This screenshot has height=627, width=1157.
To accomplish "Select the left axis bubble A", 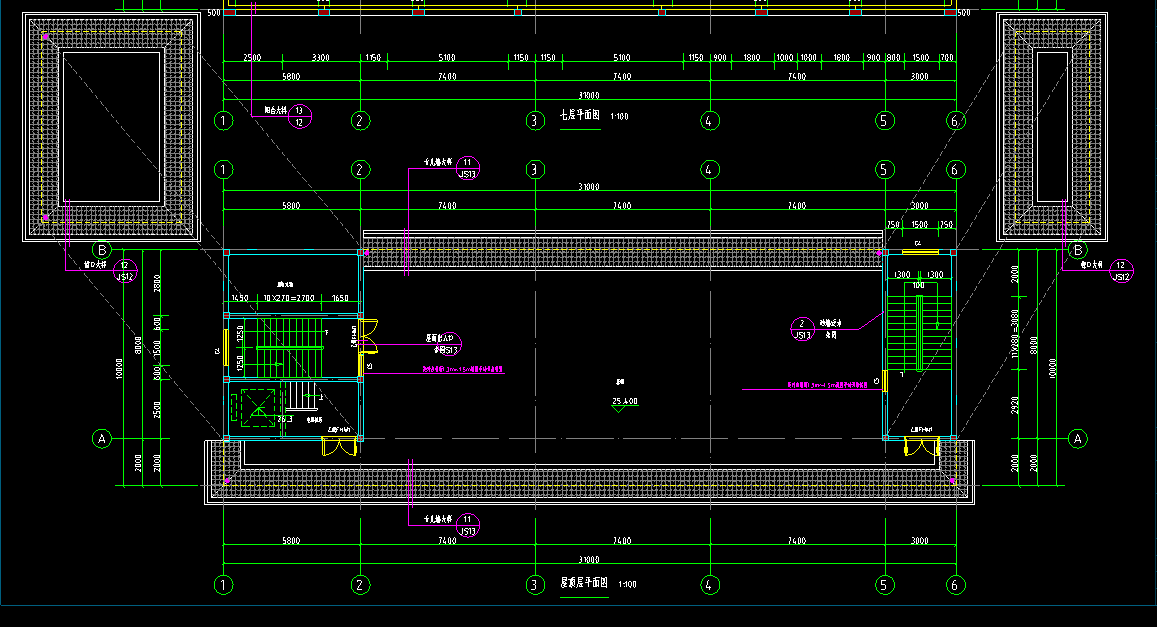I will pyautogui.click(x=101, y=438).
